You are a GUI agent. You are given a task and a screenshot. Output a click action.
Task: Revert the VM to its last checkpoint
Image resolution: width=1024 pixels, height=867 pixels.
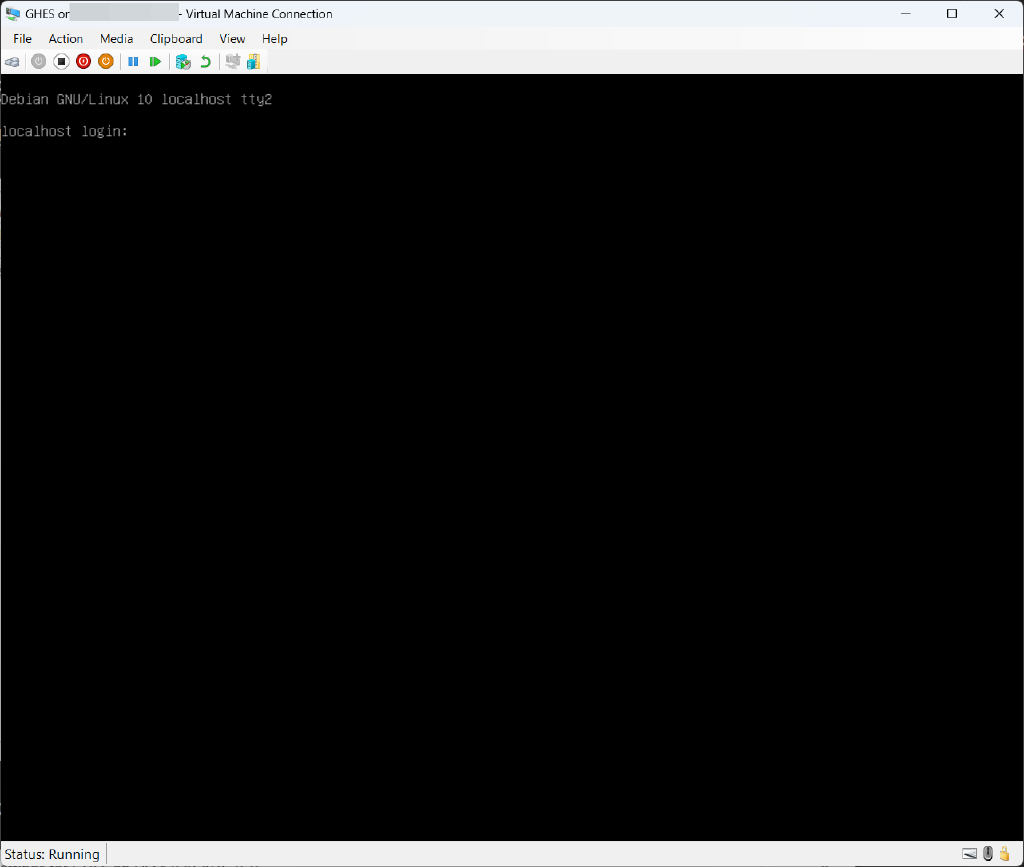pyautogui.click(x=204, y=61)
